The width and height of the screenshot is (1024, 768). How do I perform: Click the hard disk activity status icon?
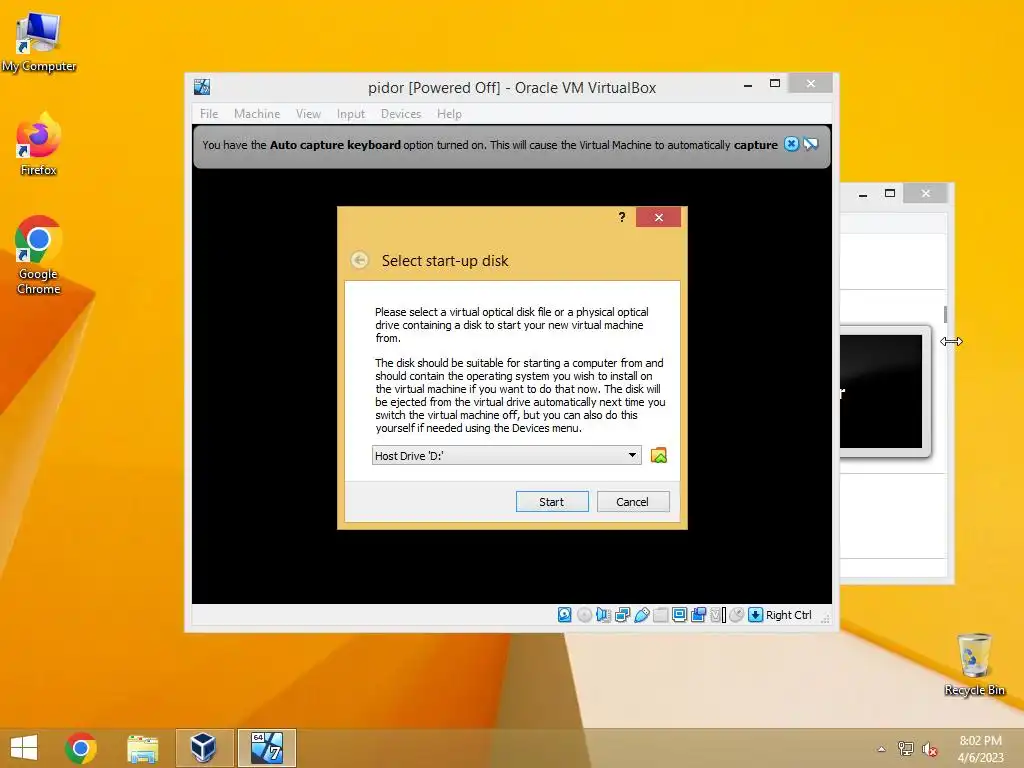(565, 615)
